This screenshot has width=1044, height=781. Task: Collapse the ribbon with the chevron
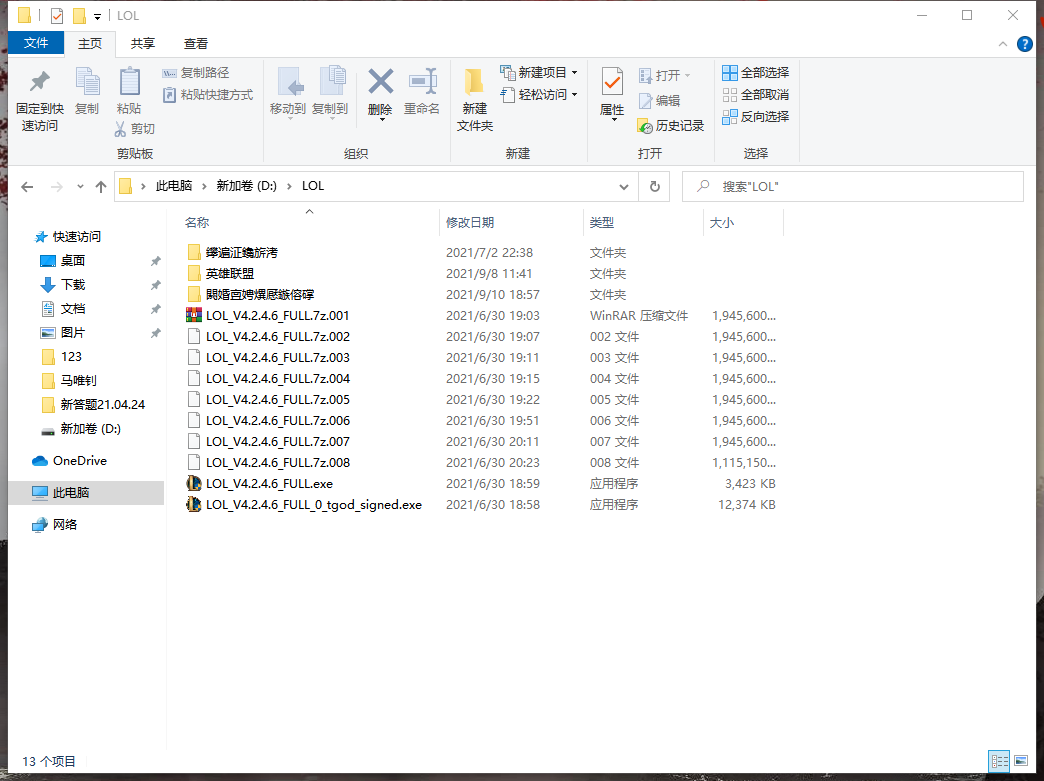pyautogui.click(x=1003, y=44)
